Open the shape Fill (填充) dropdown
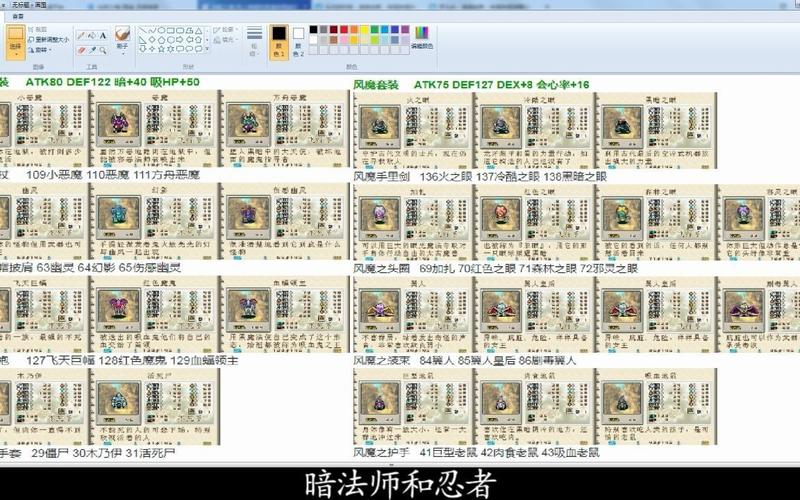The width and height of the screenshot is (800, 500). pos(225,40)
